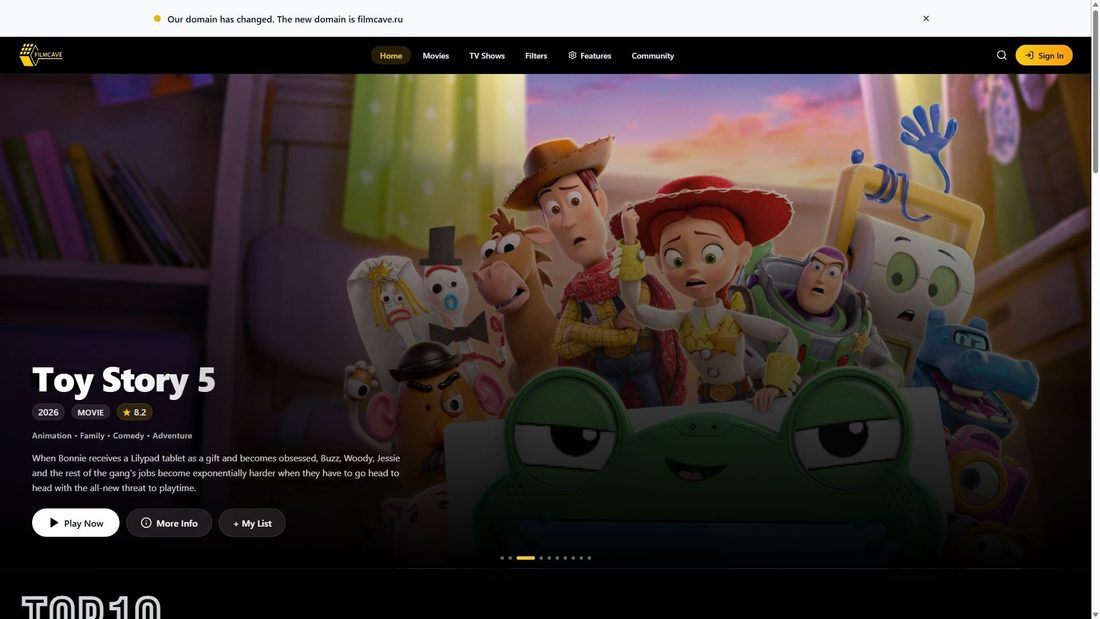Open the search magnifier icon
Screen dimensions: 1100x619
(x=1001, y=55)
